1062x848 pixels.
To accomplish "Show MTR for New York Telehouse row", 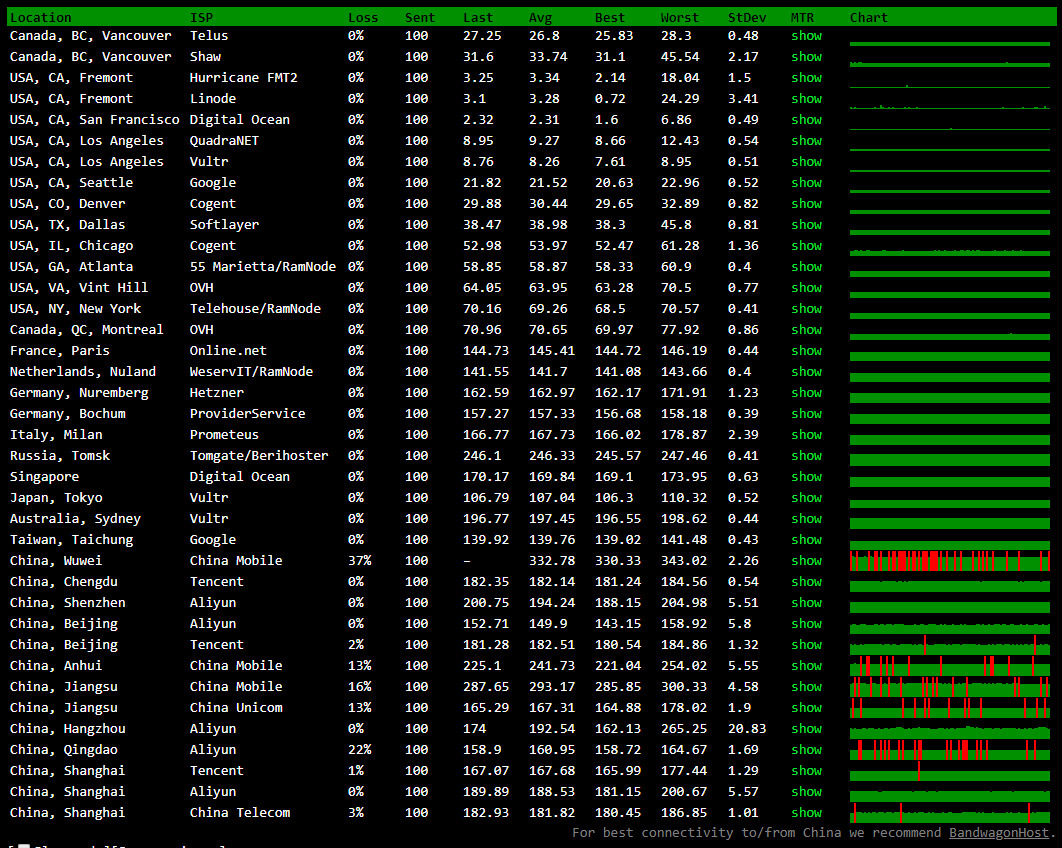I will coord(806,309).
